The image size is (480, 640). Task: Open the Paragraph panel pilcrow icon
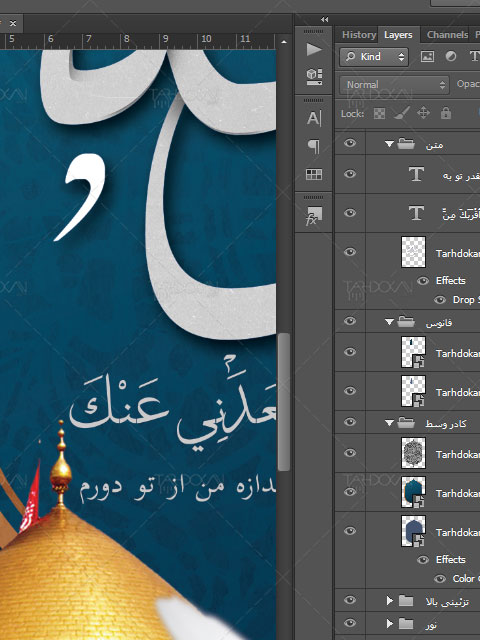point(314,146)
